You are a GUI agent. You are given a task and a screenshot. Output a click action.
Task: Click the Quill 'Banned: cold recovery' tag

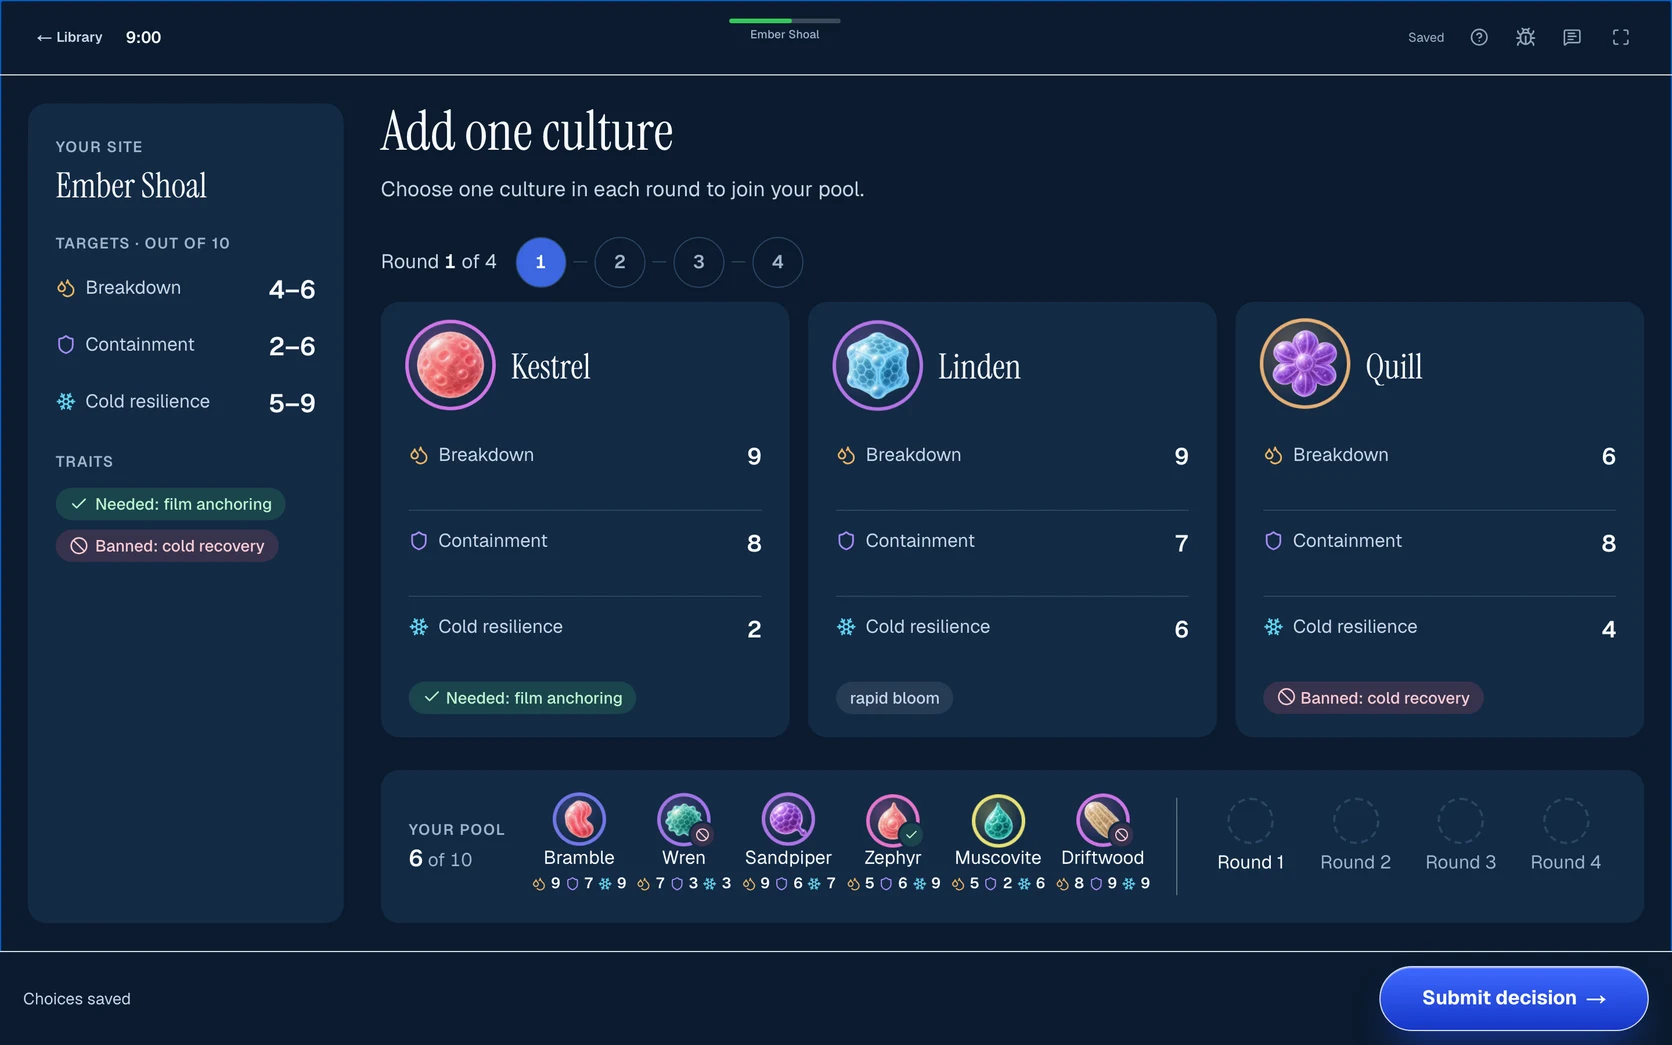point(1373,698)
